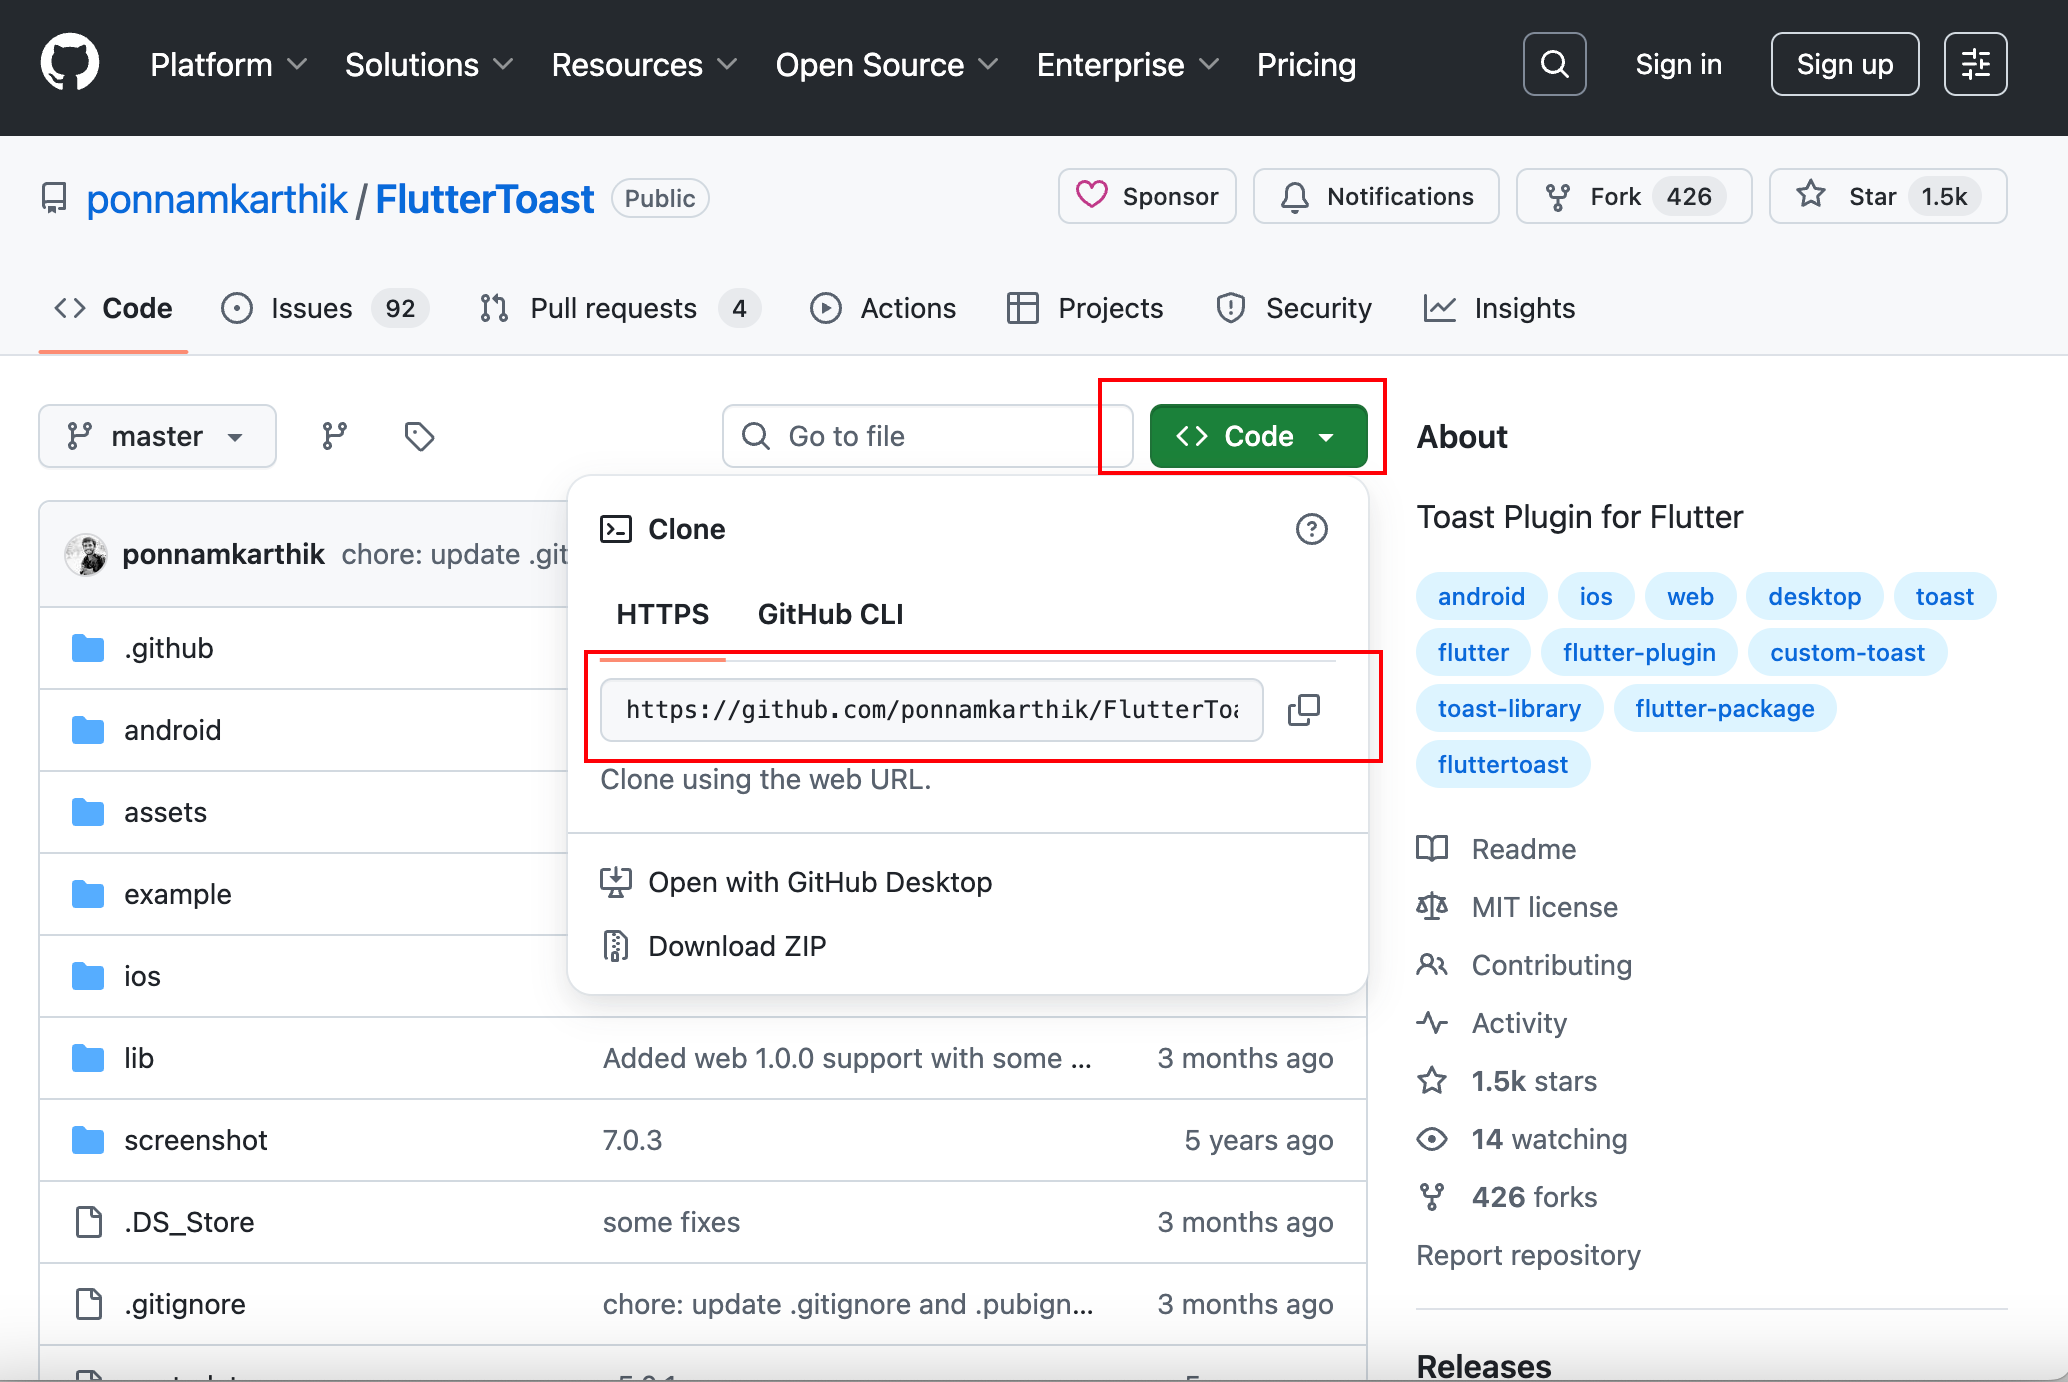Switch to the GitHub CLI tab
This screenshot has width=2068, height=1382.
pos(830,614)
